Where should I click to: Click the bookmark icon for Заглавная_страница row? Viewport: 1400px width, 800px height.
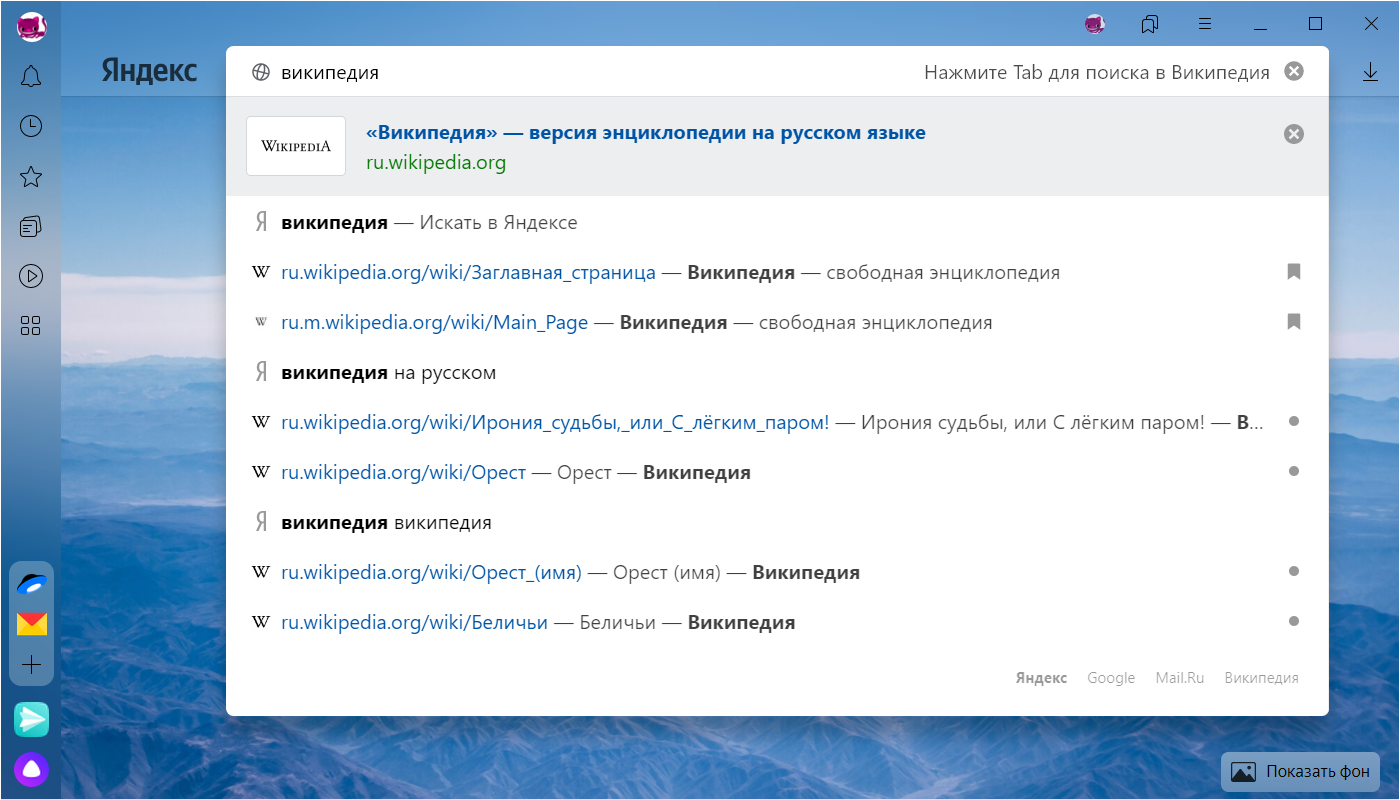[1294, 272]
